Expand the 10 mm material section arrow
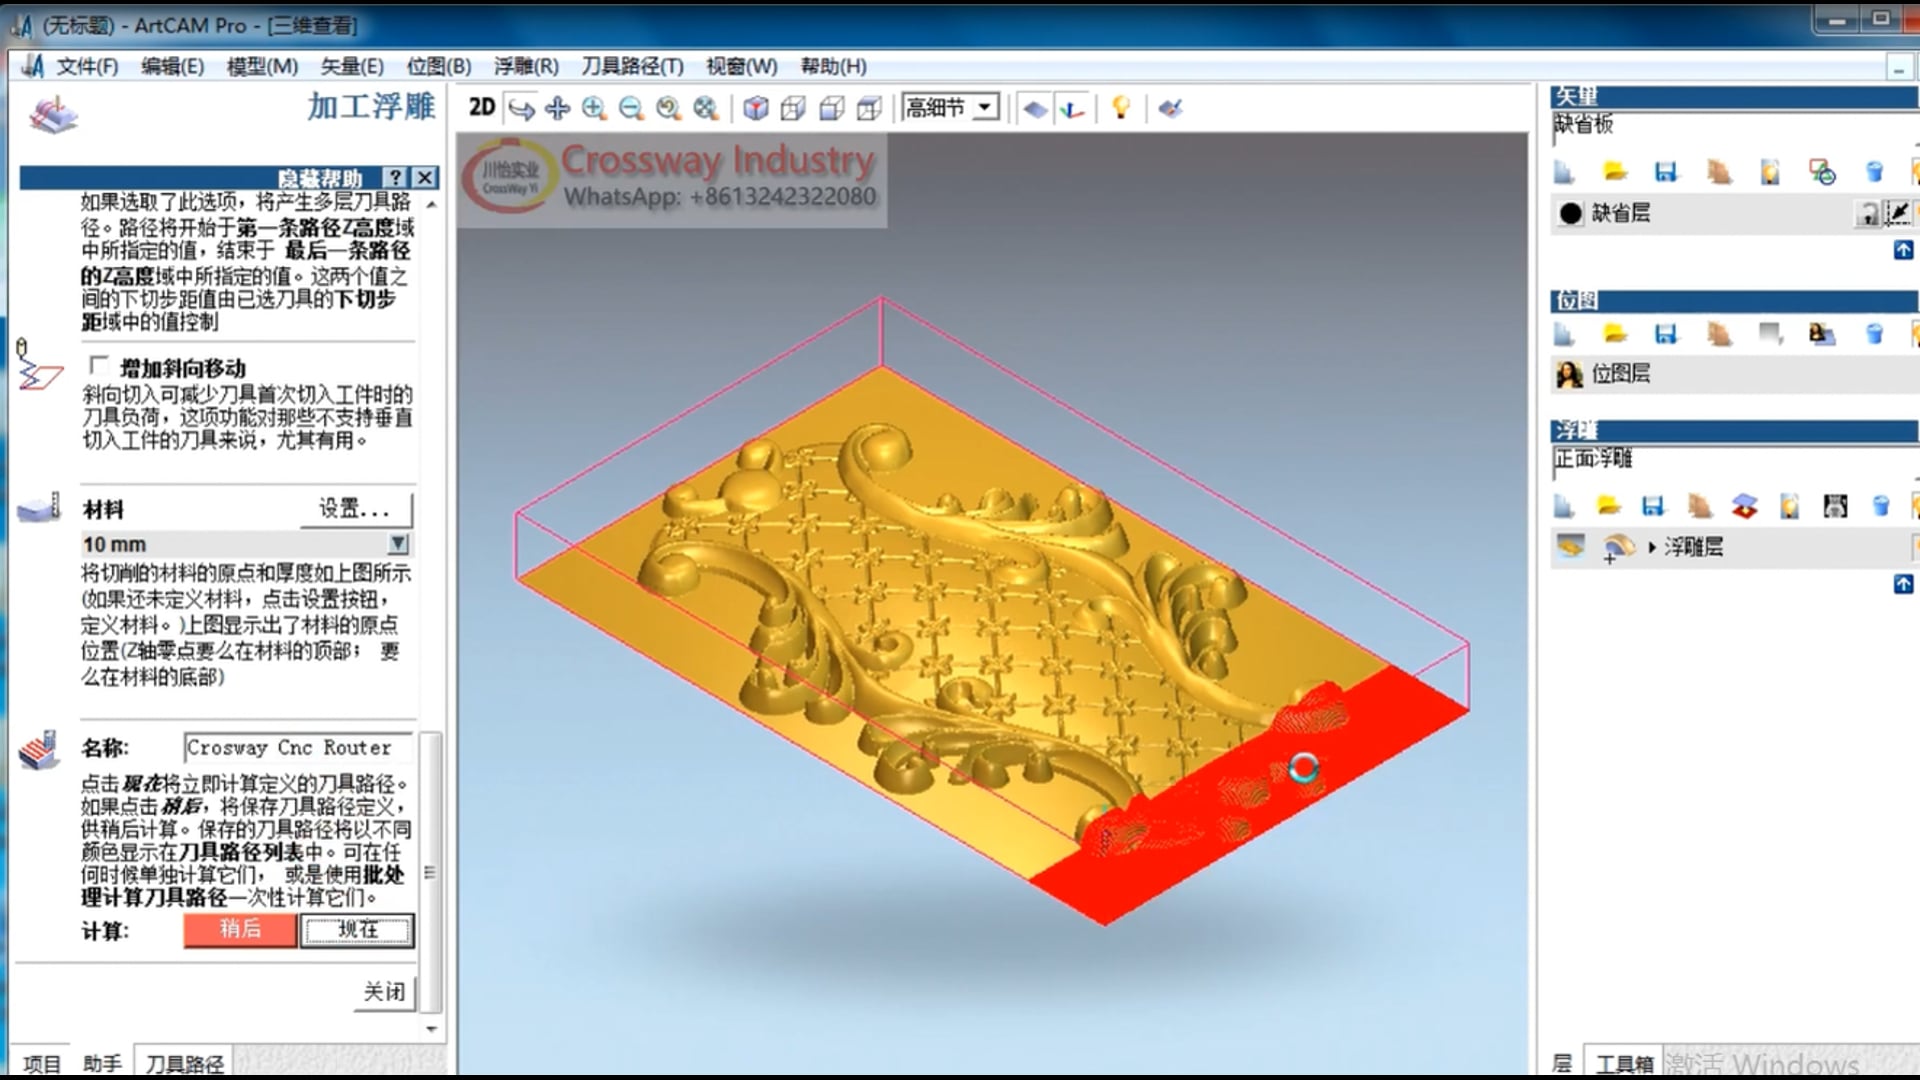1920x1080 pixels. coord(398,544)
